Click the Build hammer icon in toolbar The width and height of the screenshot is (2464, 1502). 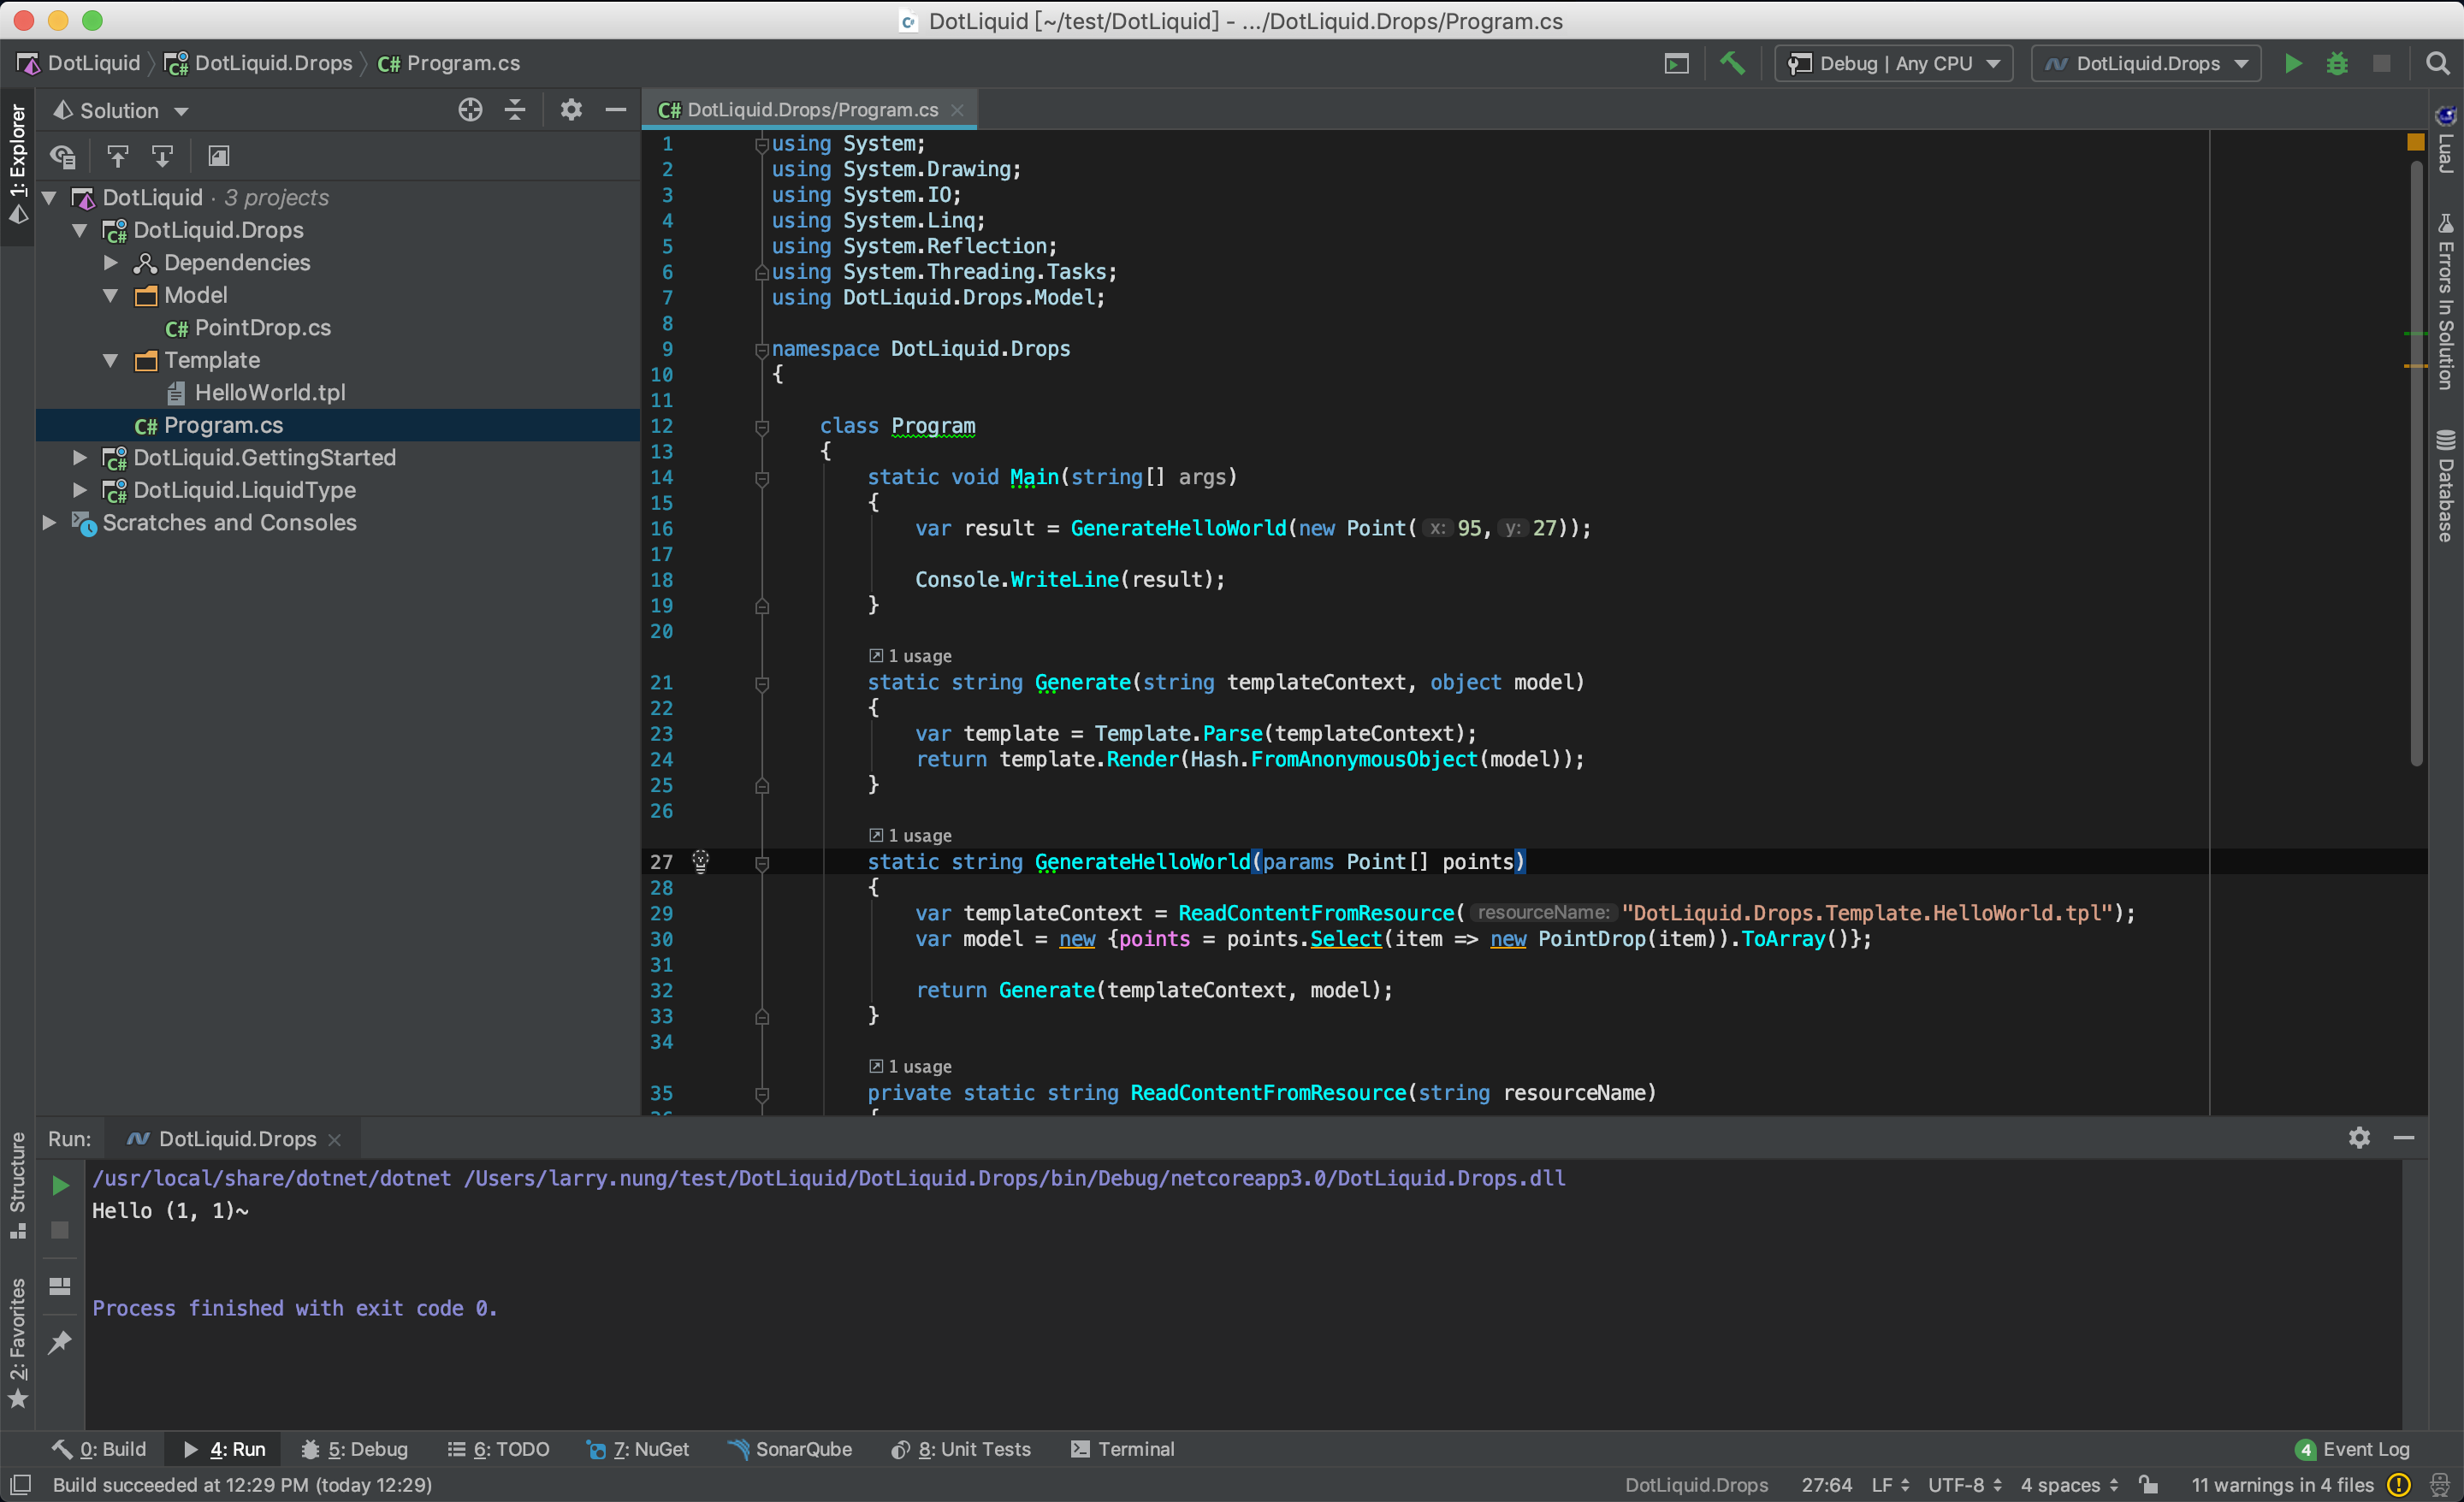[1732, 63]
